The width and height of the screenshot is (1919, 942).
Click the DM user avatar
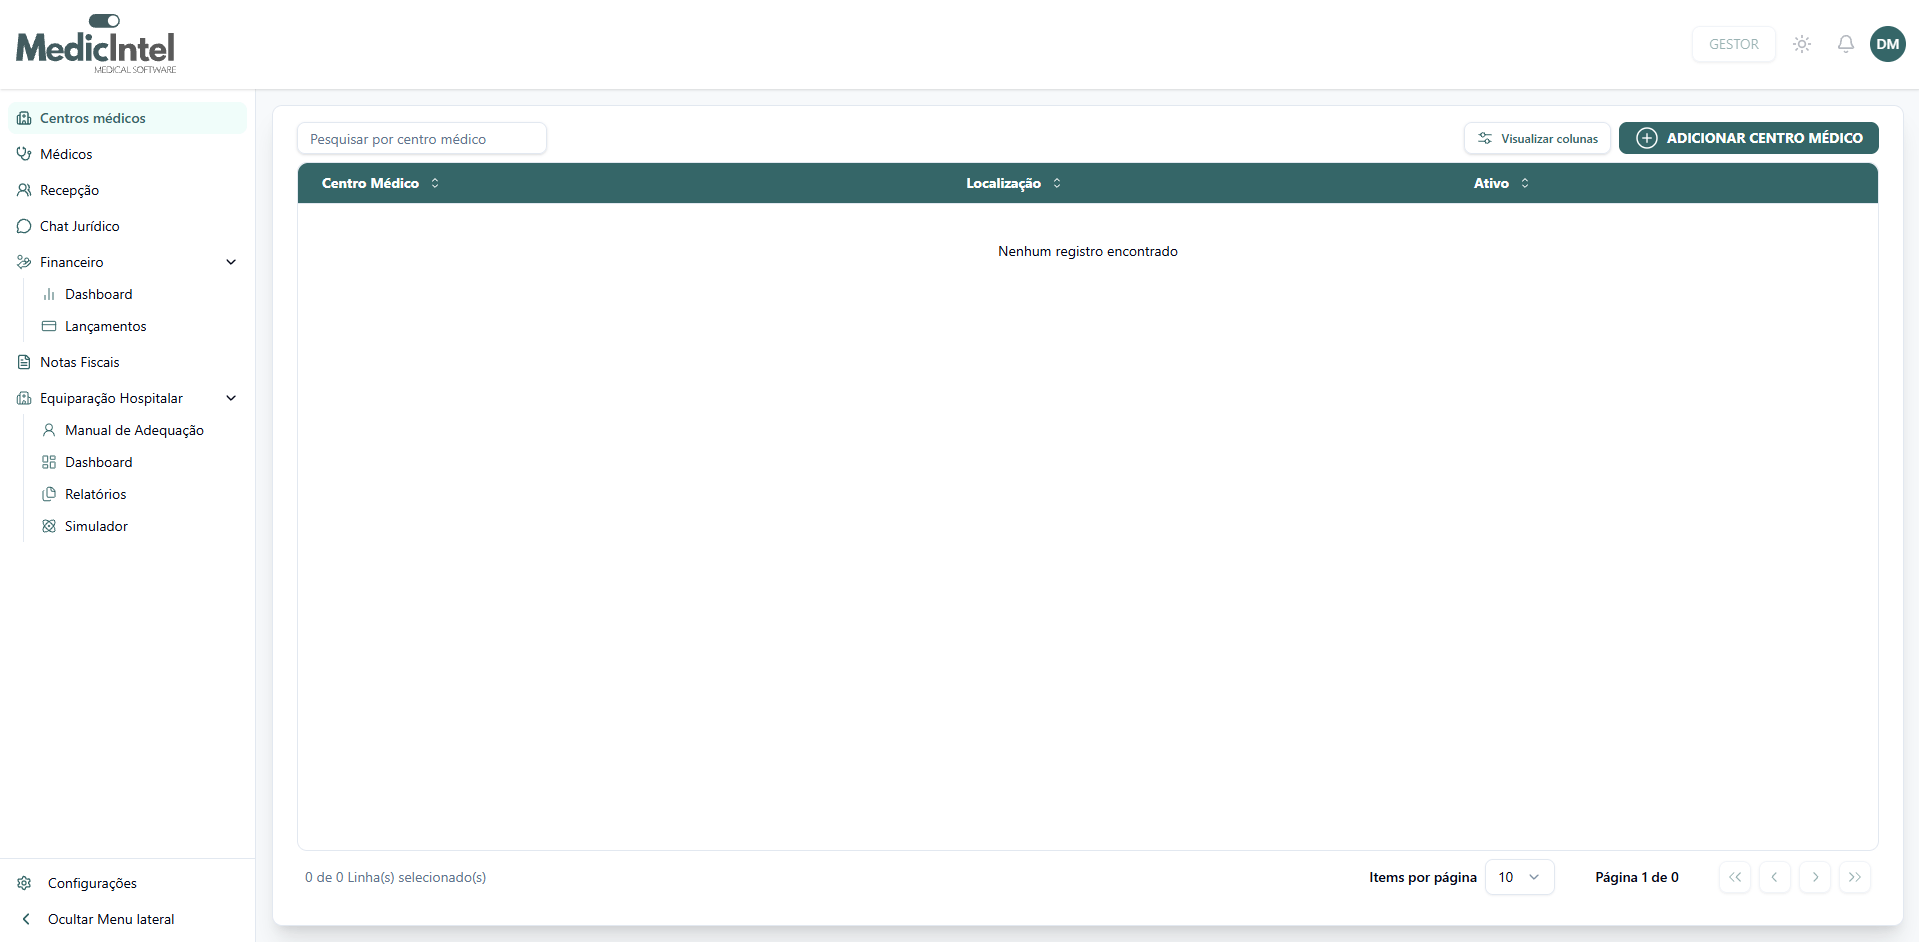(1888, 44)
